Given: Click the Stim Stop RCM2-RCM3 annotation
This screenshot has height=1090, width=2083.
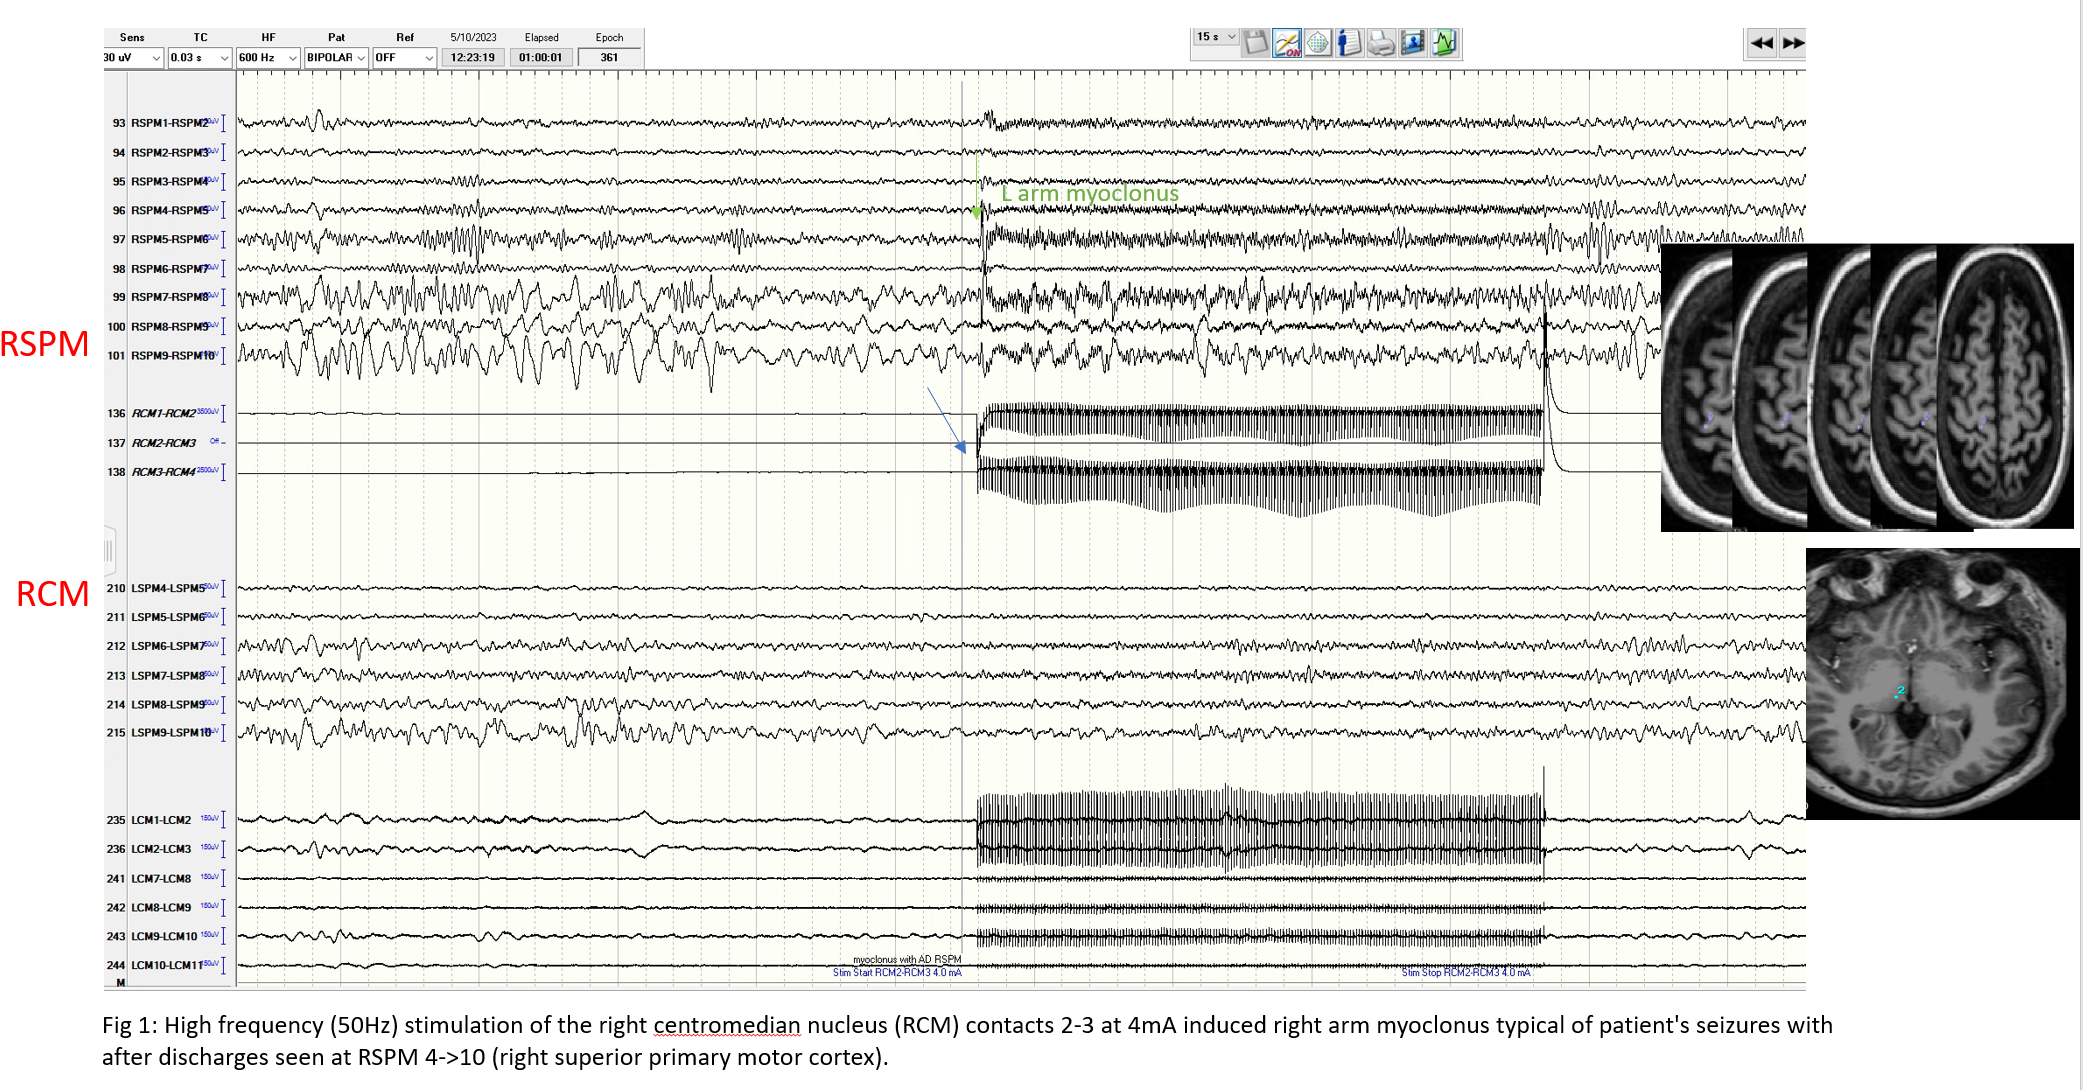Looking at the screenshot, I should tap(1465, 972).
